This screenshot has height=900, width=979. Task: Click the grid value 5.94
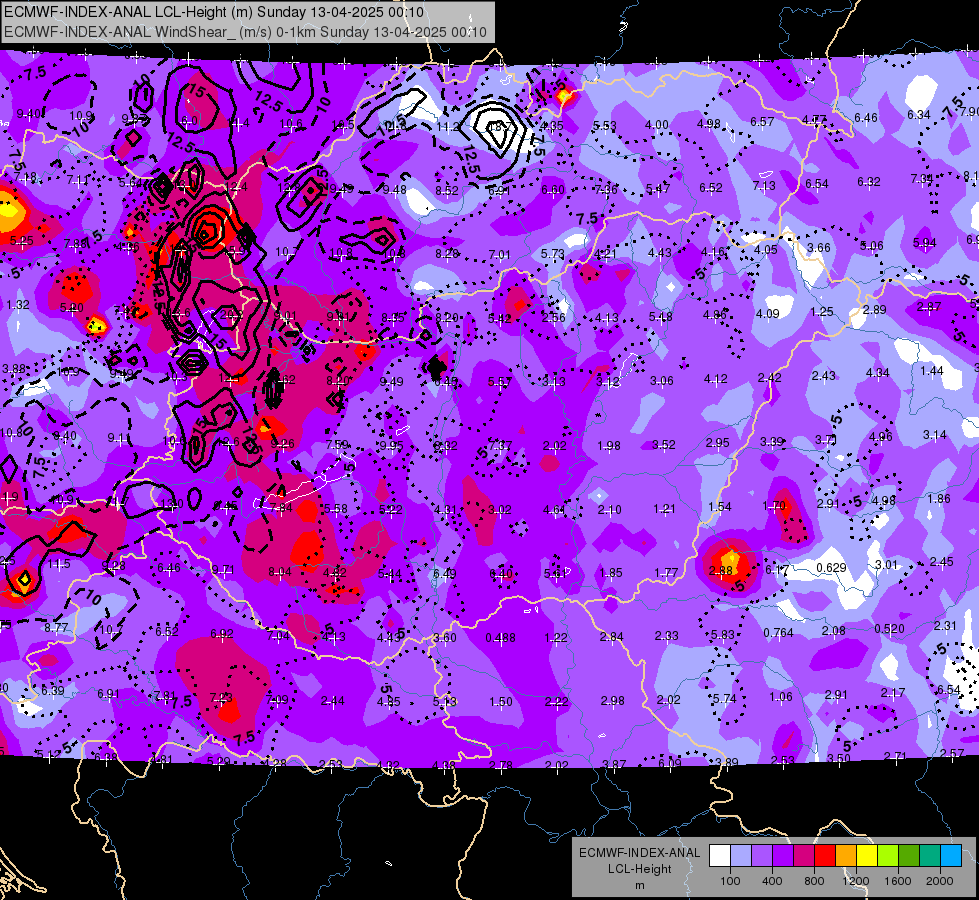coord(924,242)
